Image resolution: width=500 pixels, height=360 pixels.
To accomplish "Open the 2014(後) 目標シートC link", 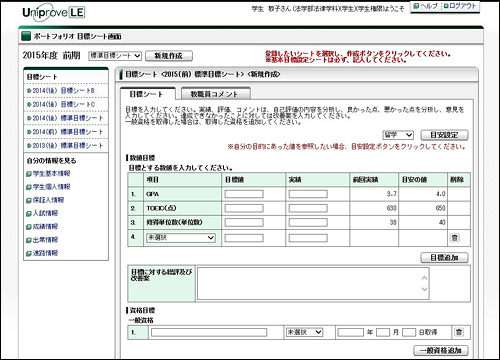I will pyautogui.click(x=63, y=104).
